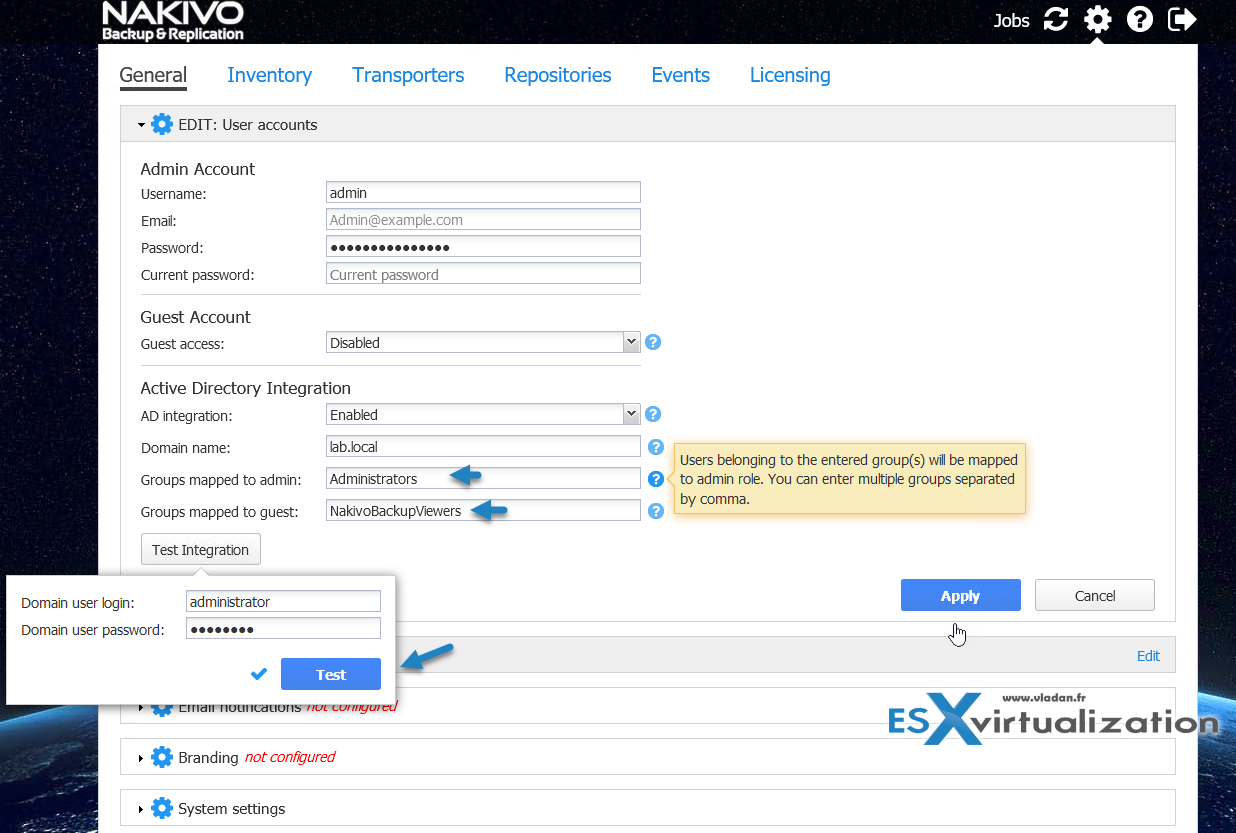Click the Test Integration button

coord(200,549)
